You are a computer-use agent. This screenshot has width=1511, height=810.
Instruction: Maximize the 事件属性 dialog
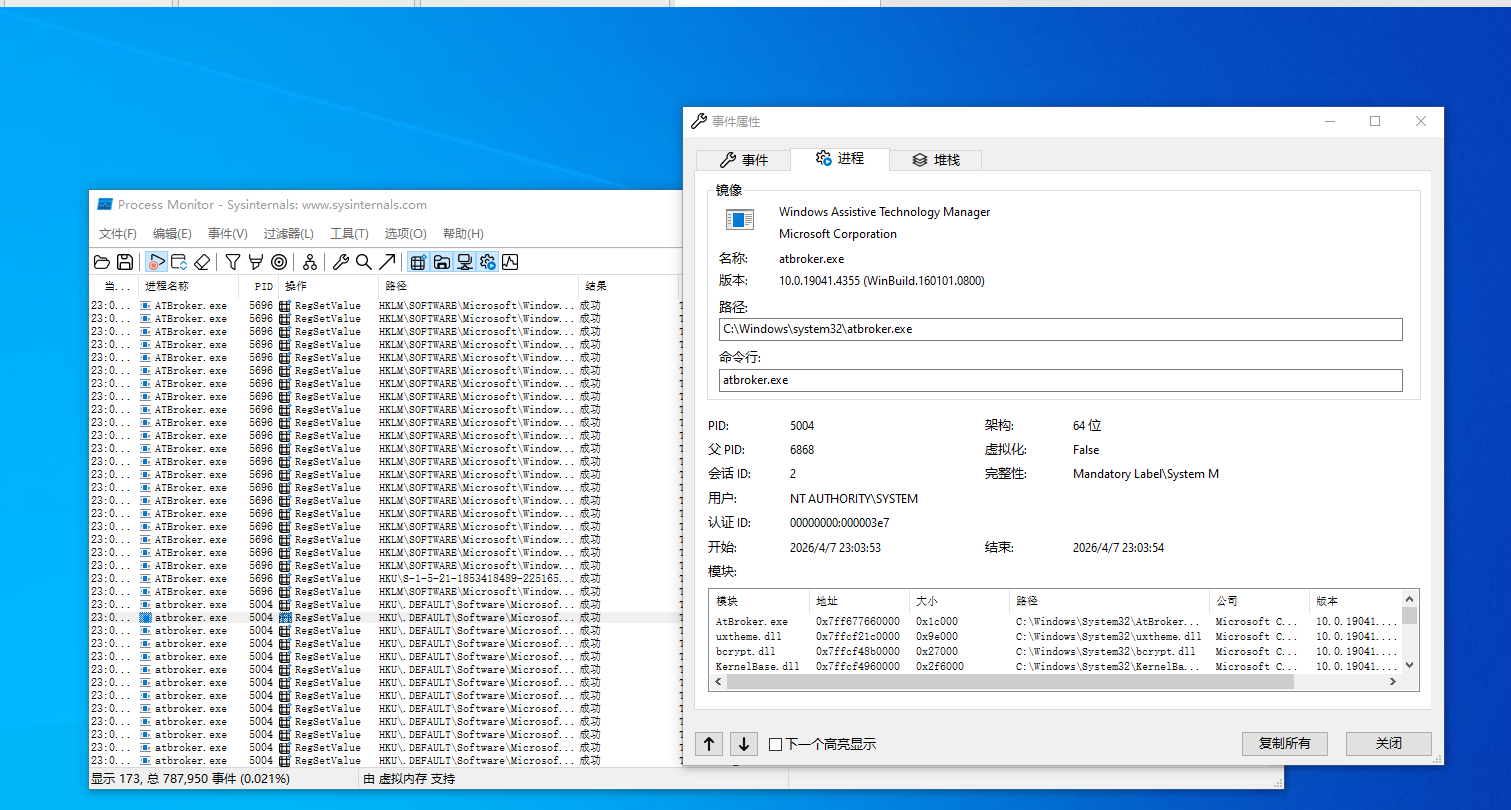pyautogui.click(x=1375, y=121)
